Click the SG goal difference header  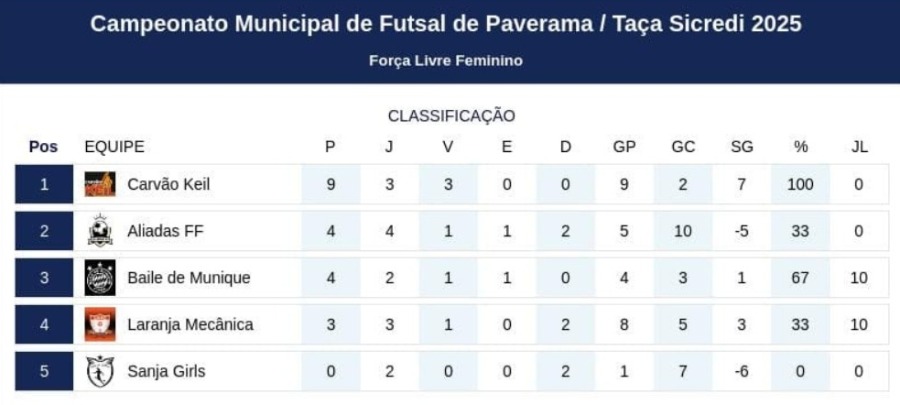(742, 147)
